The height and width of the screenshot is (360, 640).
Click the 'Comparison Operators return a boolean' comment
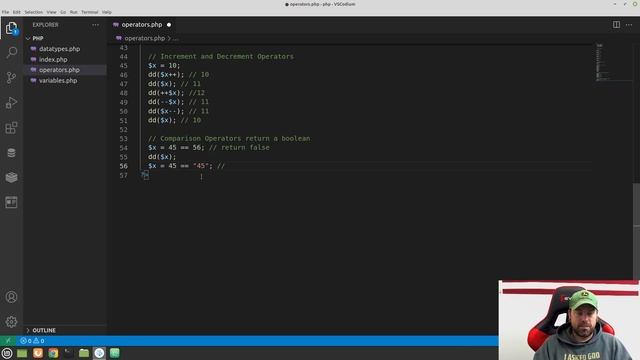[x=229, y=138]
